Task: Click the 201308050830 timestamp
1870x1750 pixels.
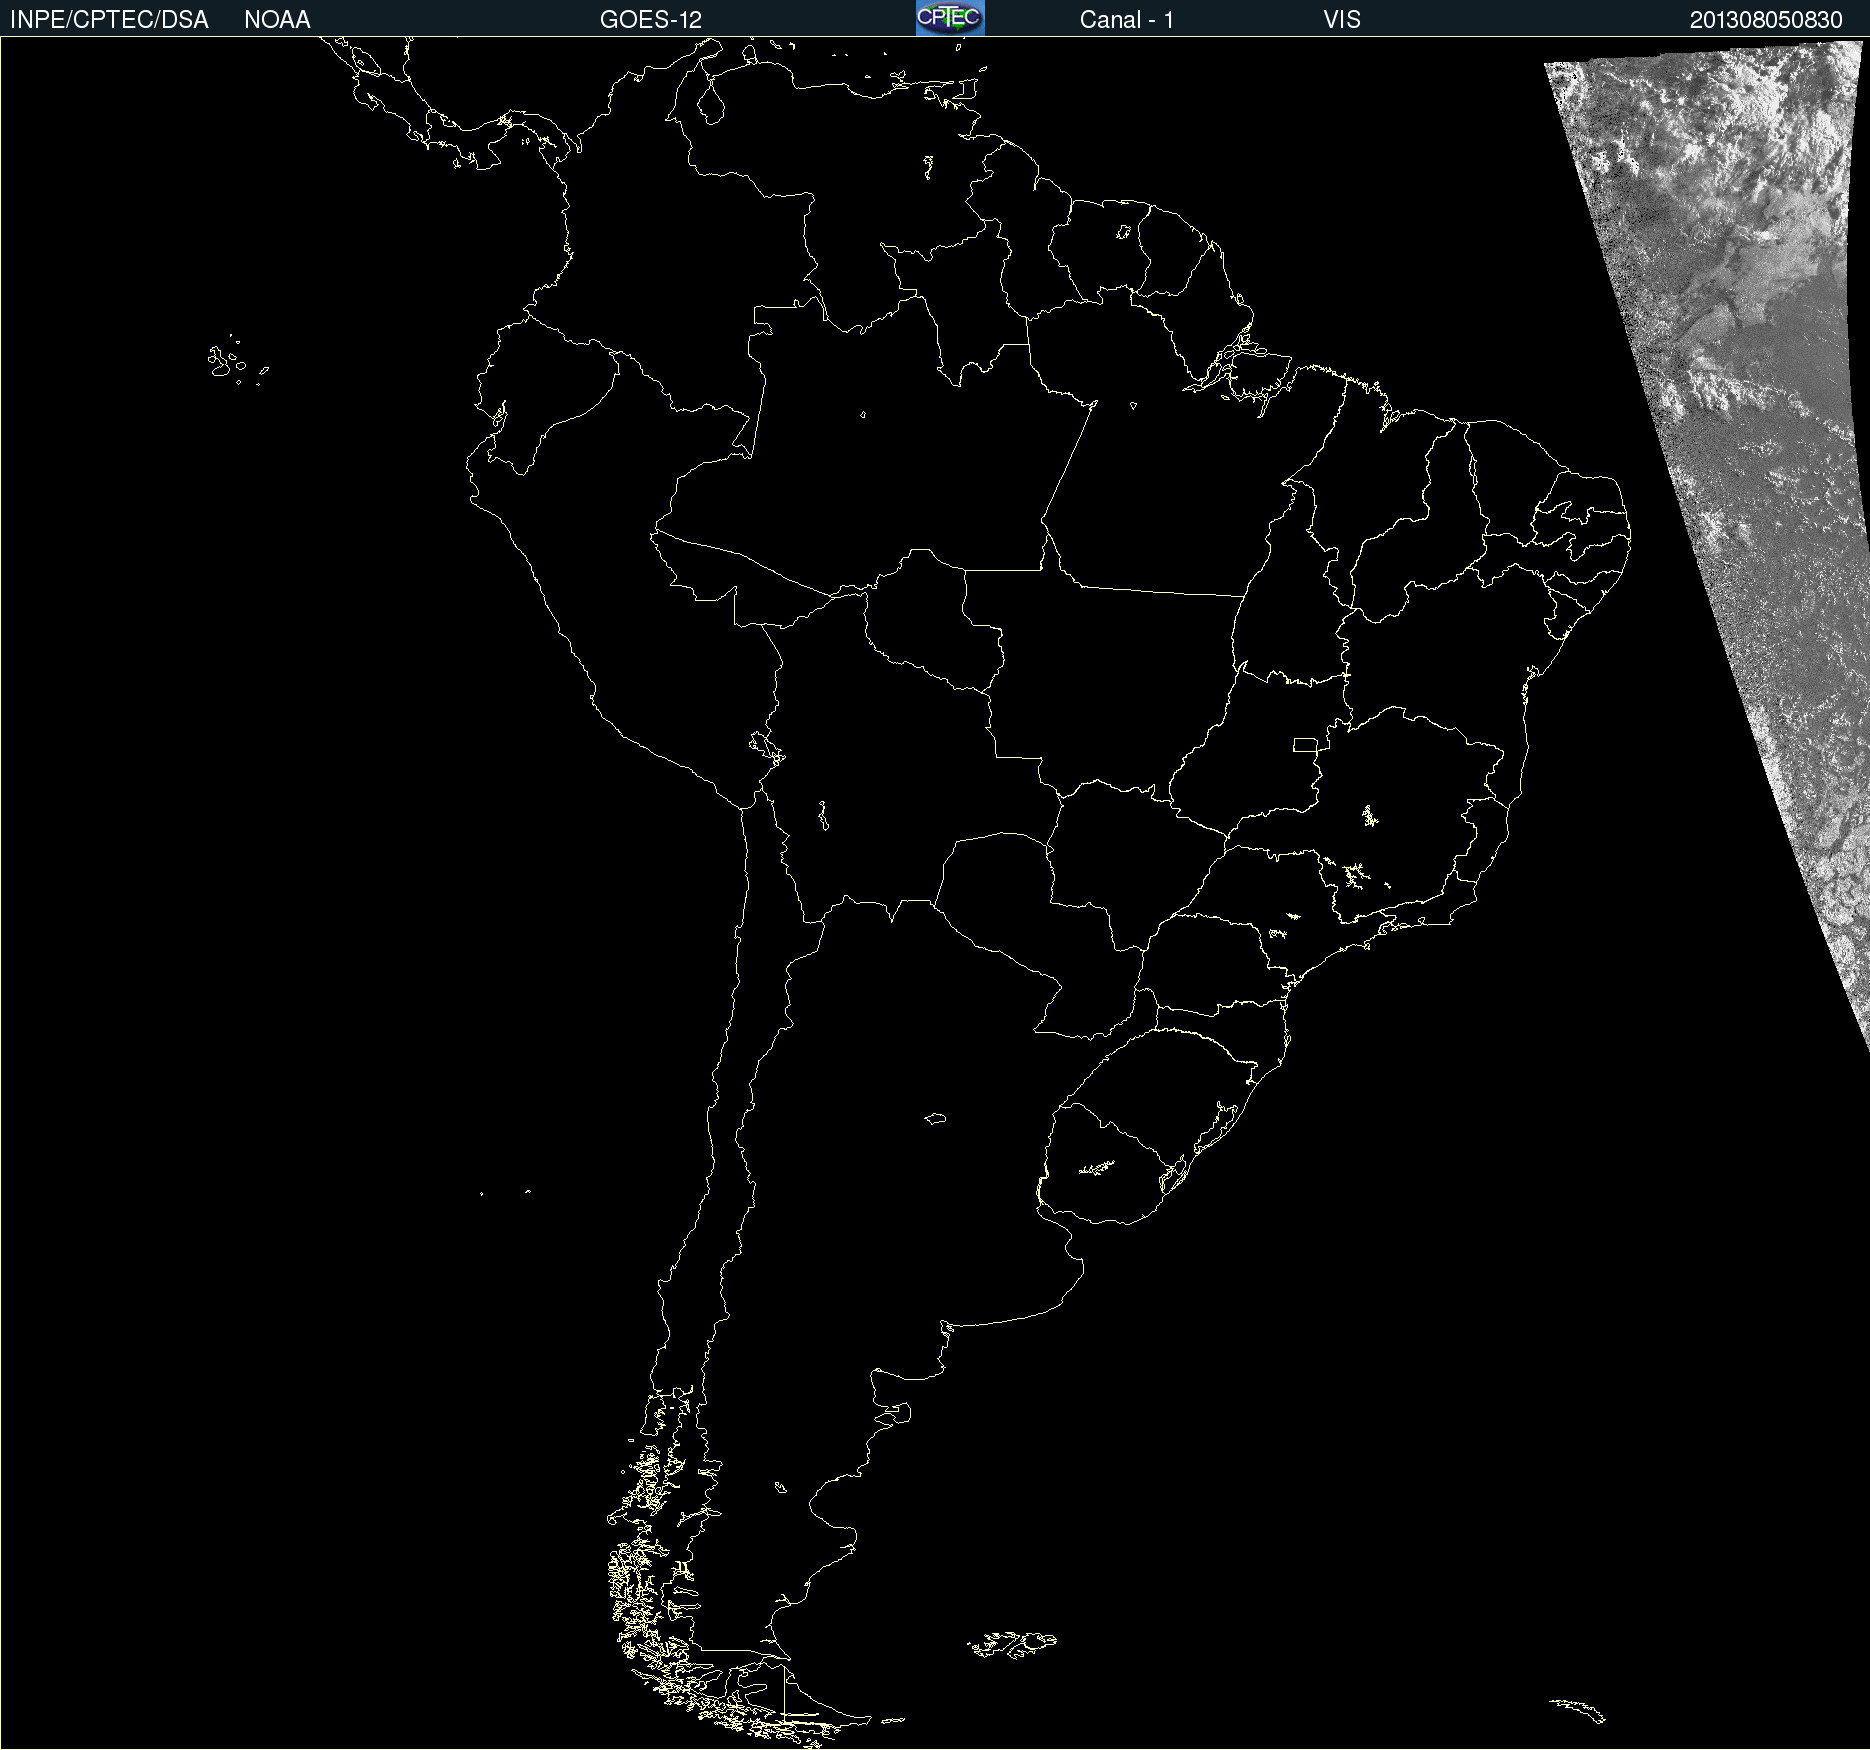Action: [x=1766, y=20]
